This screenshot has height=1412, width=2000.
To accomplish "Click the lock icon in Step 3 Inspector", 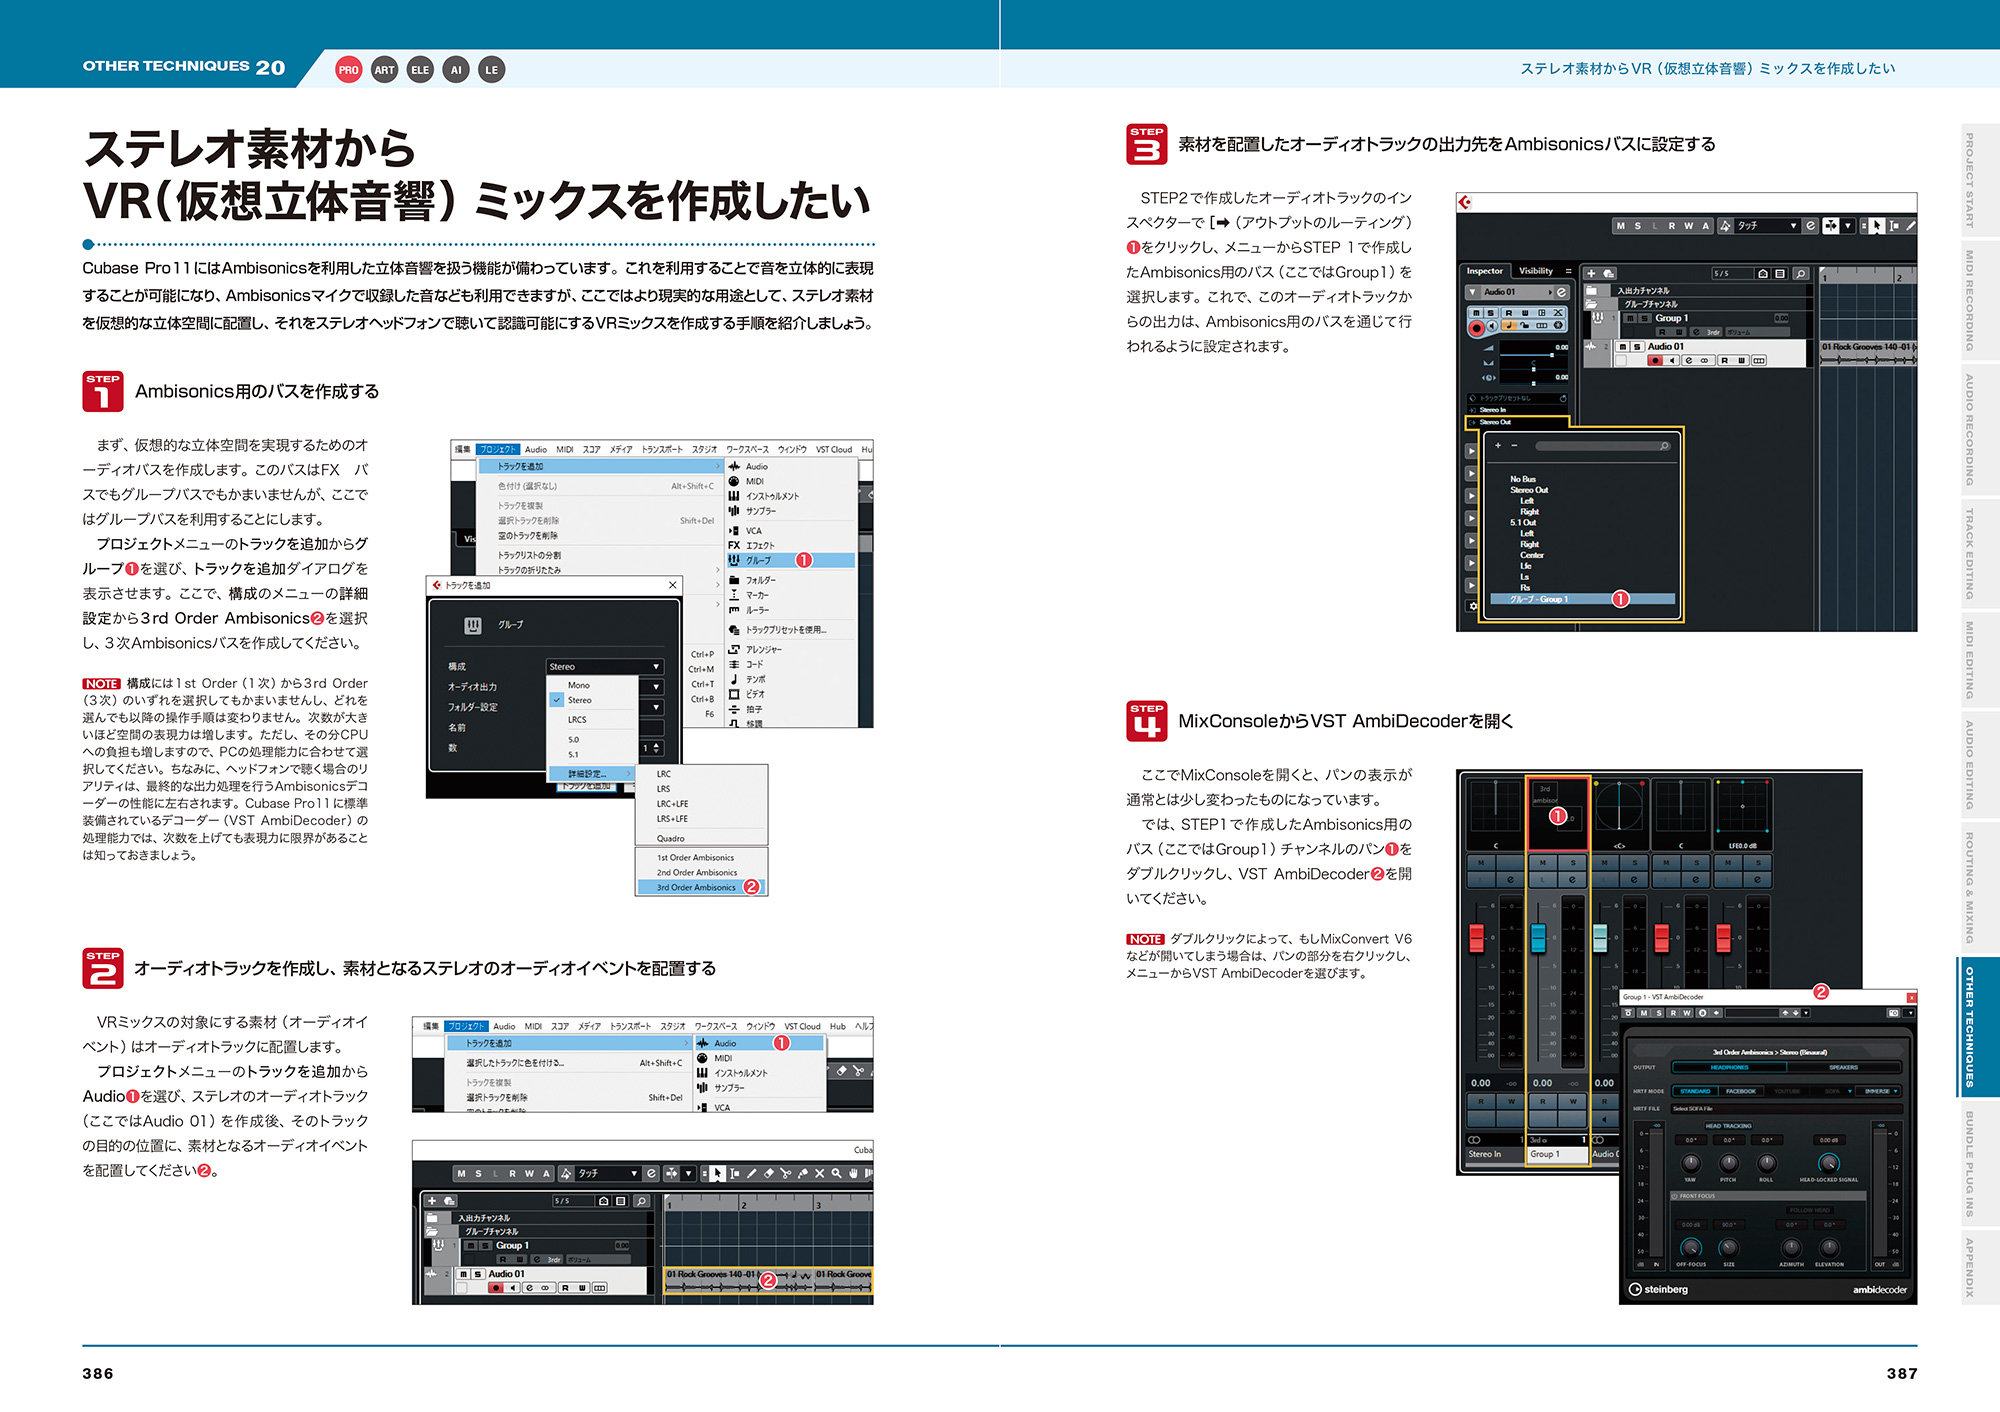I will coord(1525,325).
